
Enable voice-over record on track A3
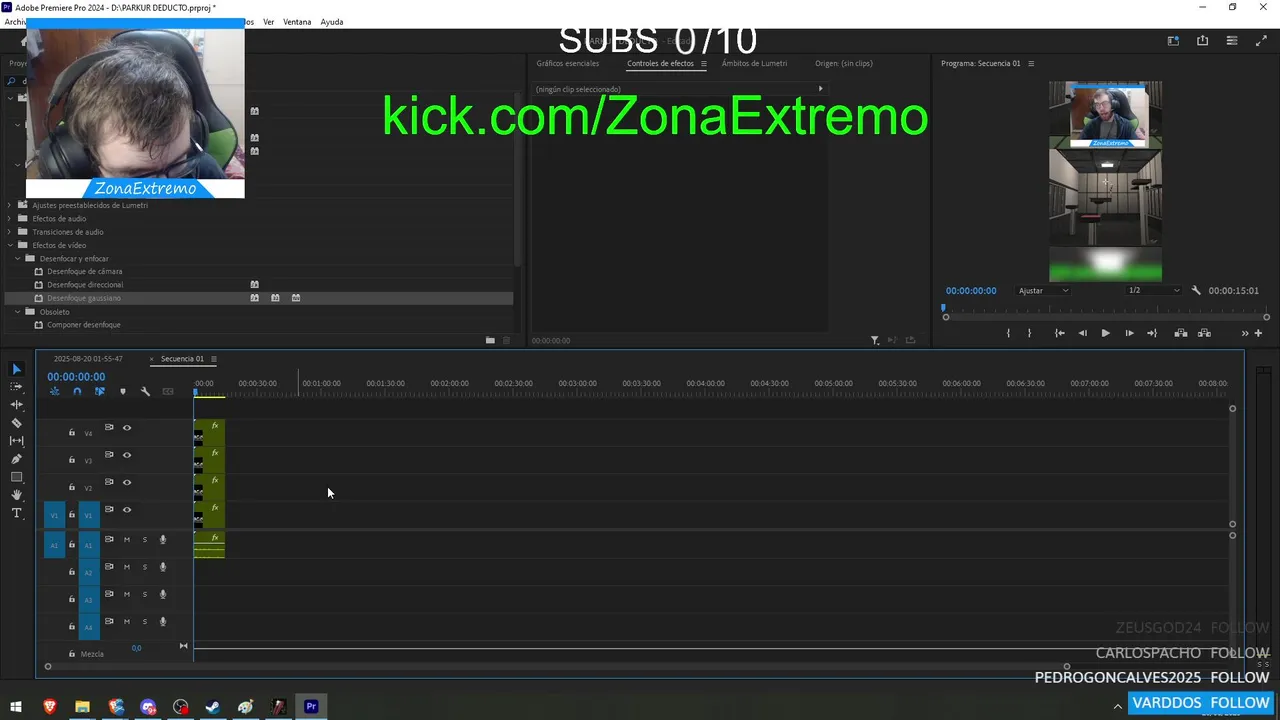point(163,594)
